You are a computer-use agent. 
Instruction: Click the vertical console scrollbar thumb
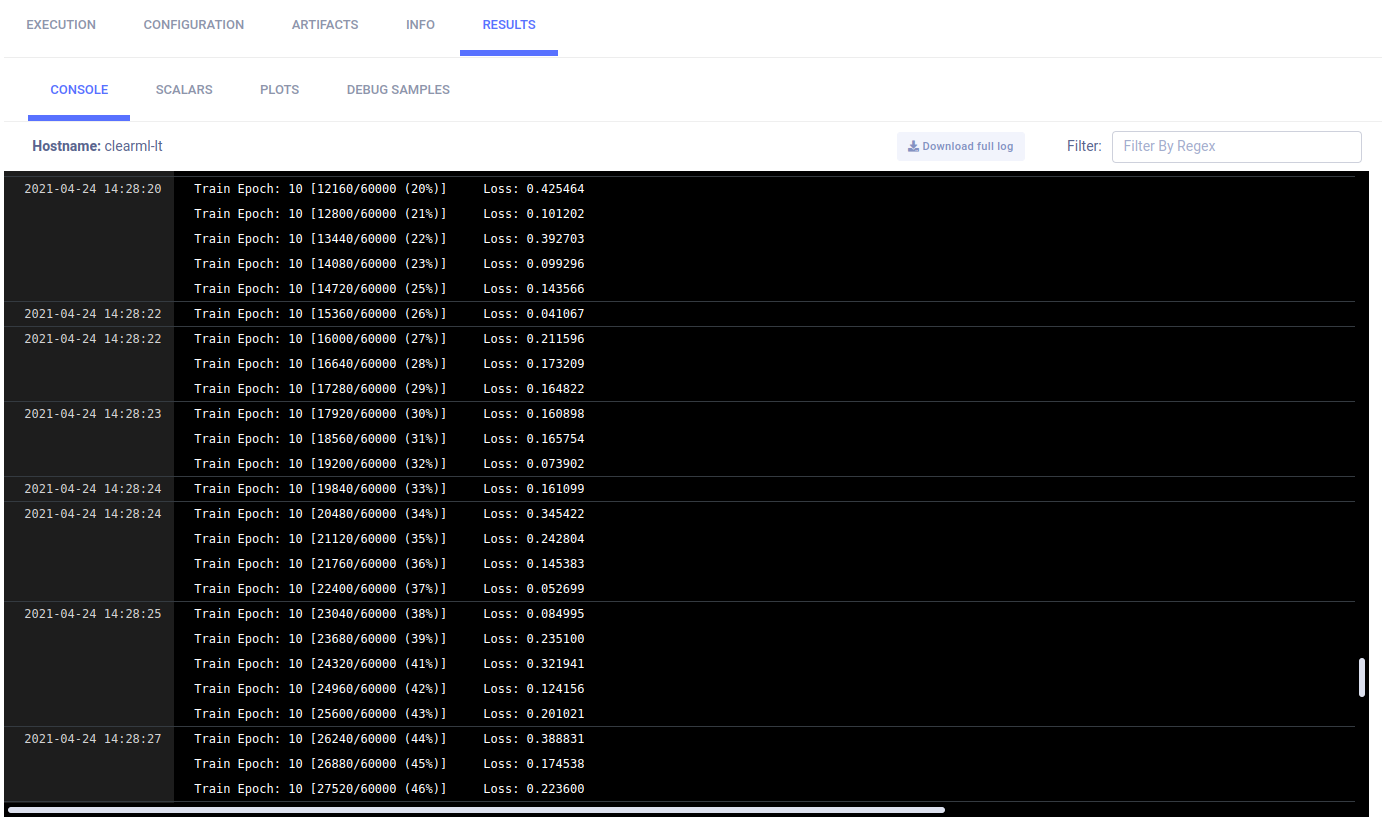click(1361, 677)
